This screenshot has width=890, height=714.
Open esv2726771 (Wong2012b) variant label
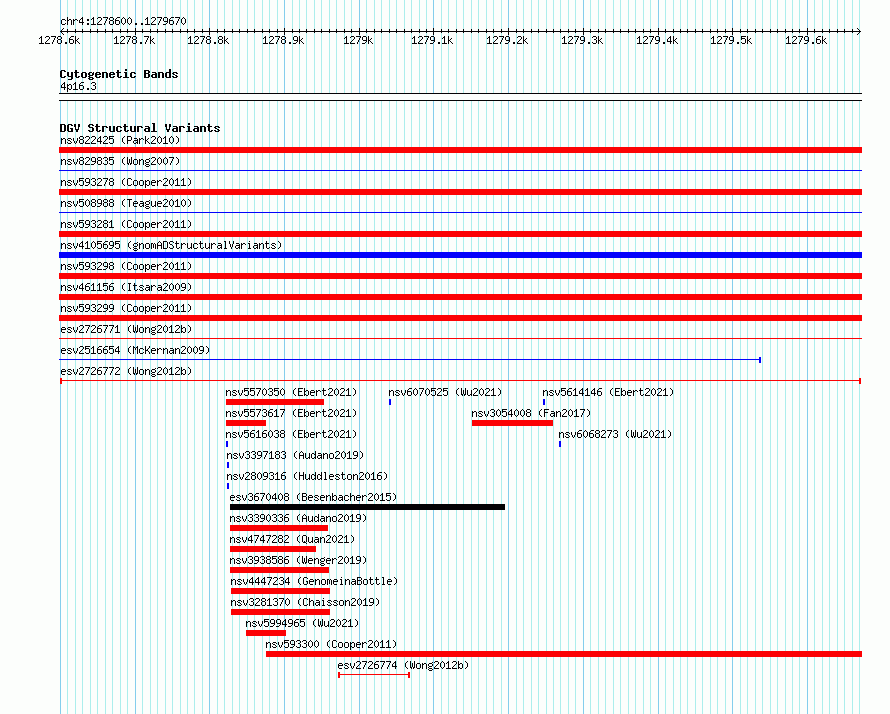126,329
